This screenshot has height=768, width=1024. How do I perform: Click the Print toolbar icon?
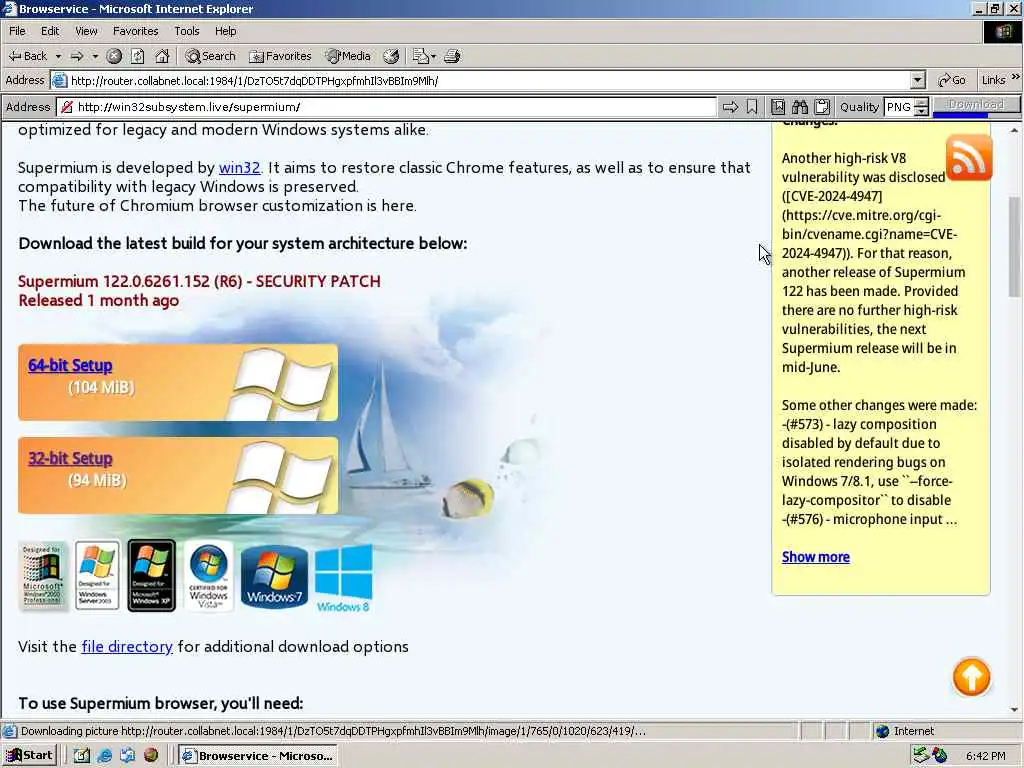[452, 56]
